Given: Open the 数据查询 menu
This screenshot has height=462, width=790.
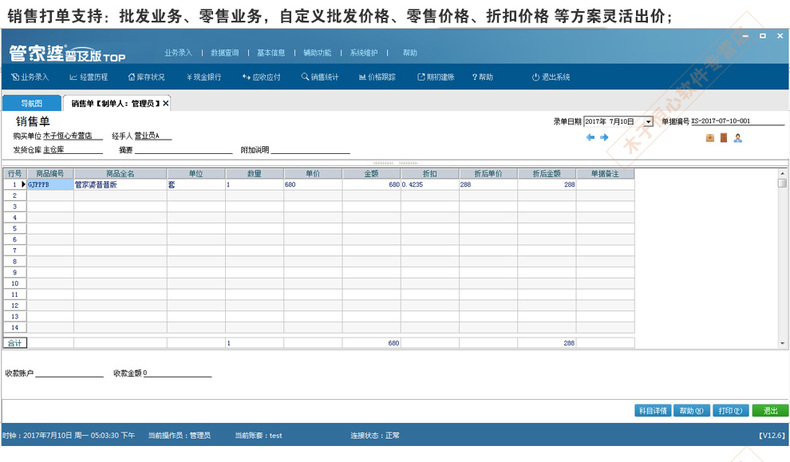Looking at the screenshot, I should click(225, 52).
